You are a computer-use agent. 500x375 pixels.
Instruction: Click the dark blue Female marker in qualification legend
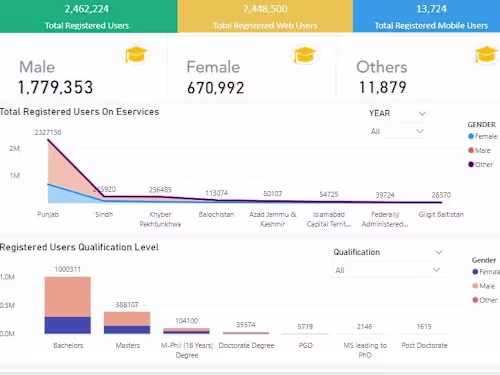pyautogui.click(x=475, y=272)
